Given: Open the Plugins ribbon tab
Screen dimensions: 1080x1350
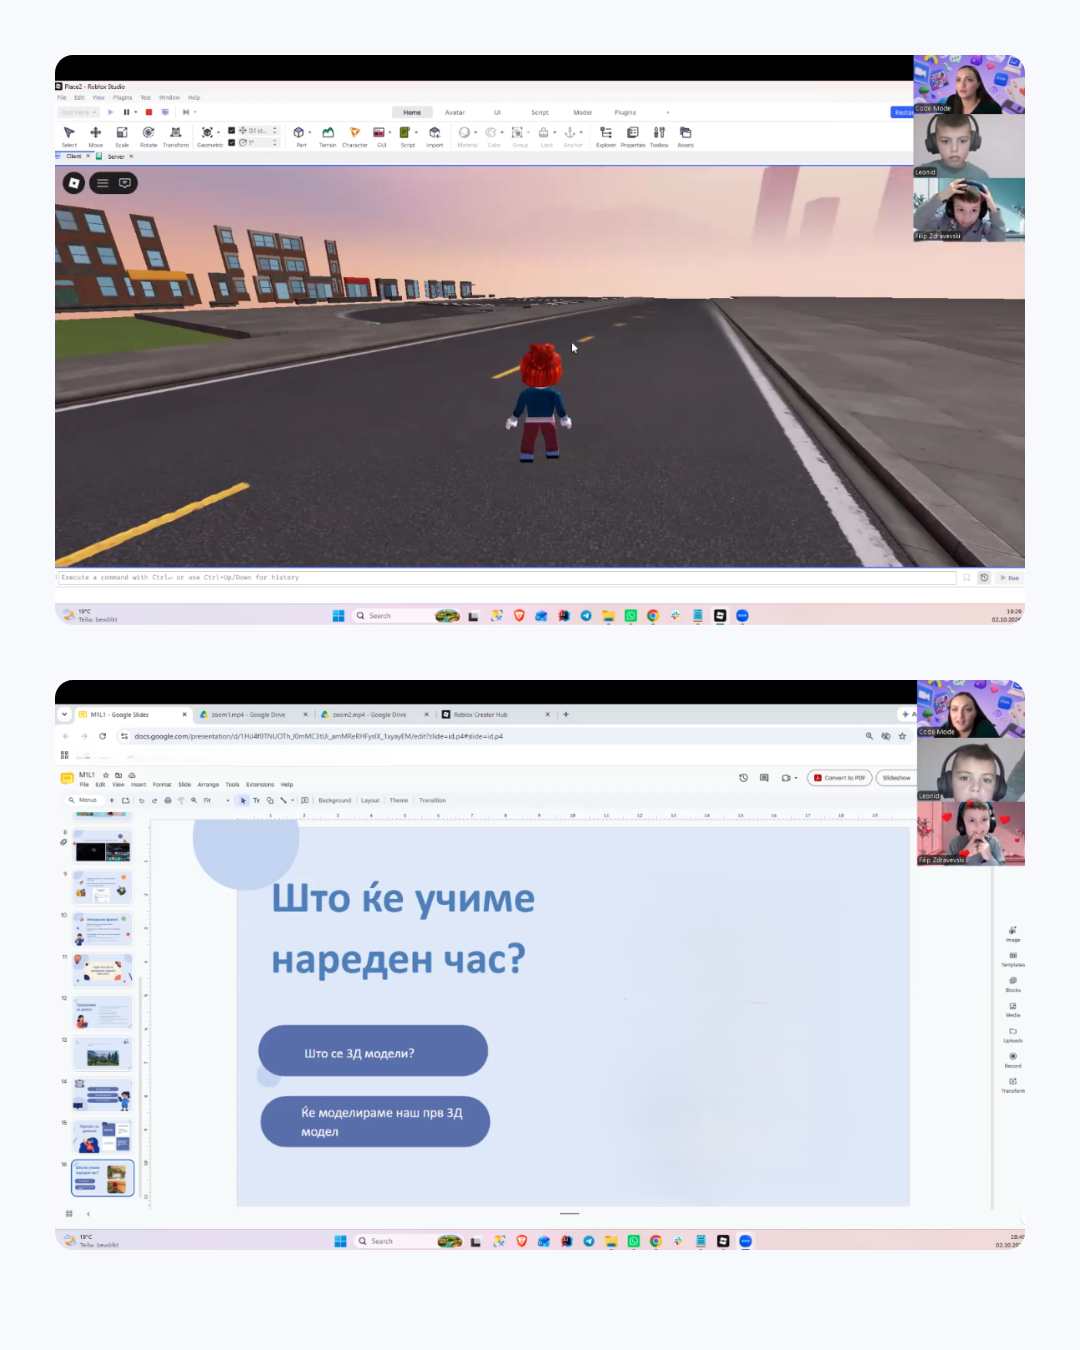Looking at the screenshot, I should pos(625,112).
